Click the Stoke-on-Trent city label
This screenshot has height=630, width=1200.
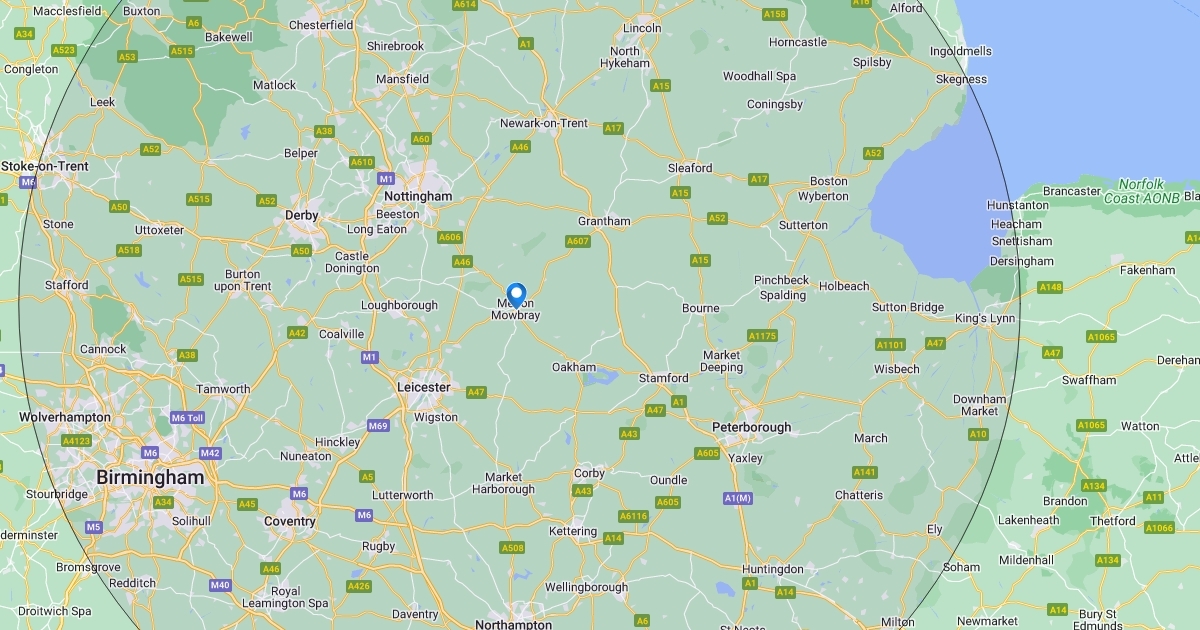[45, 166]
